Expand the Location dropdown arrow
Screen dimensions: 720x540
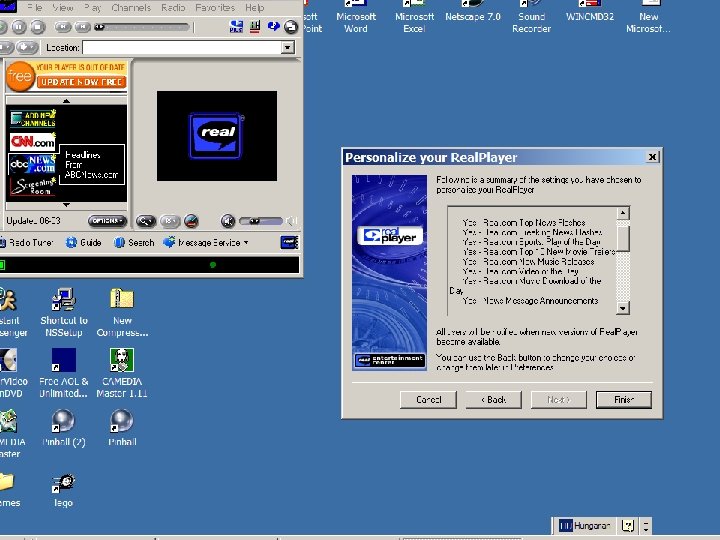click(288, 47)
